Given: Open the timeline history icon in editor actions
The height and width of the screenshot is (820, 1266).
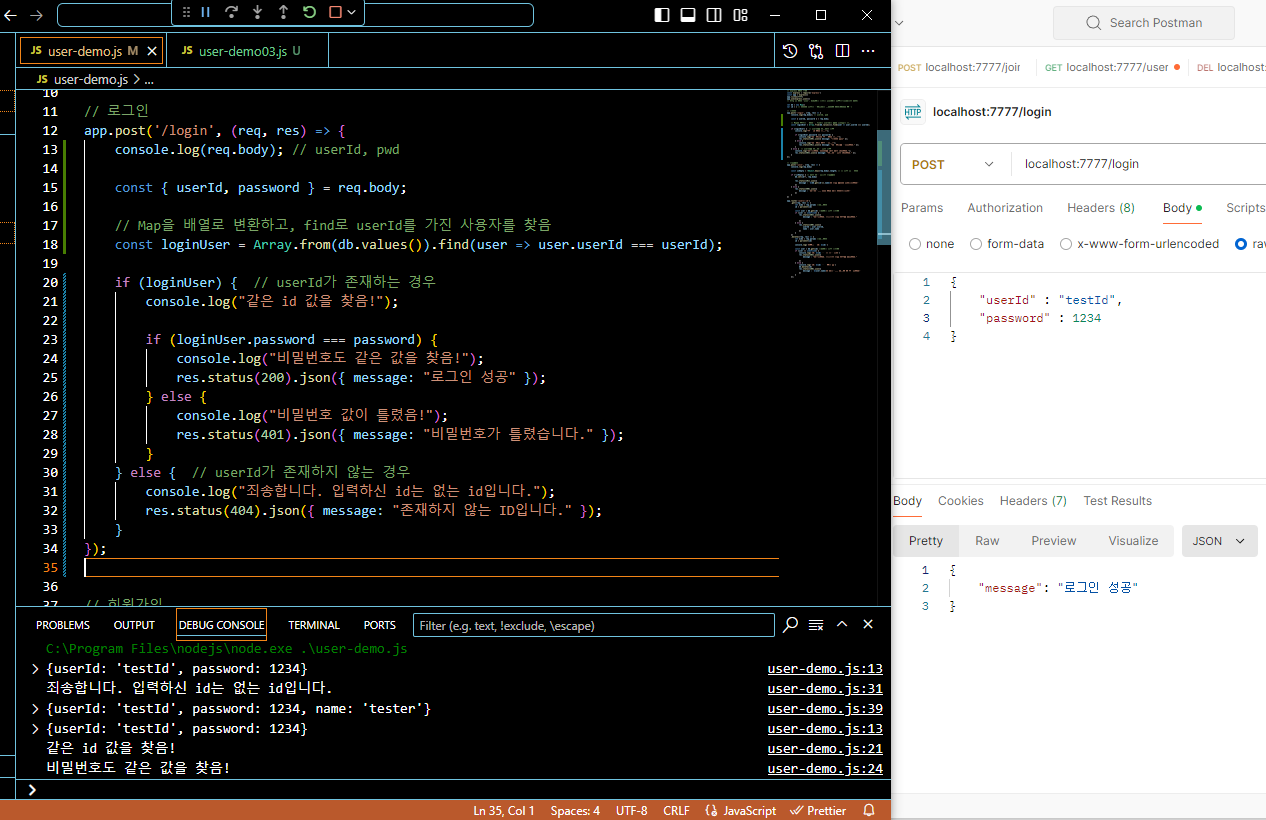Looking at the screenshot, I should pos(790,51).
